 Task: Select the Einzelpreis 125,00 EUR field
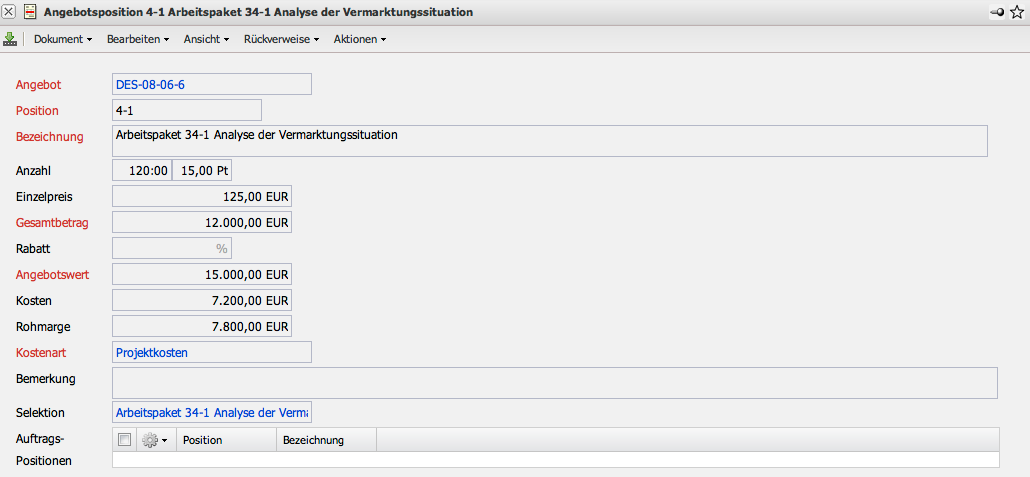point(202,196)
